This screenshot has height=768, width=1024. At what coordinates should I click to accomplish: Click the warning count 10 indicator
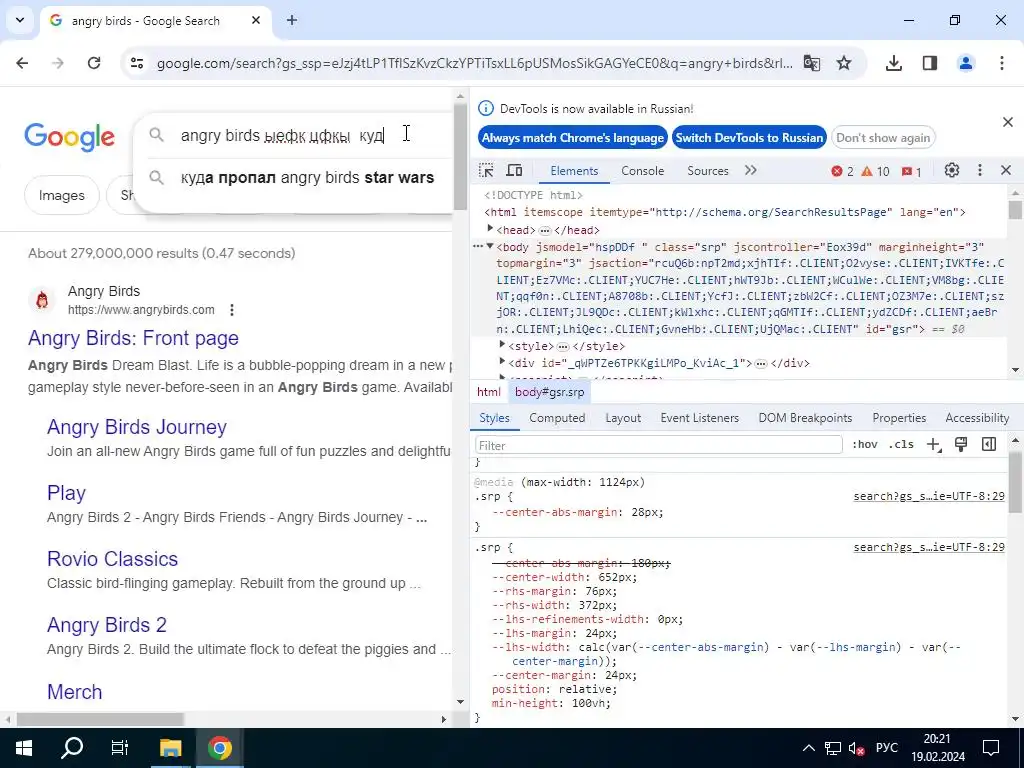[x=875, y=172]
